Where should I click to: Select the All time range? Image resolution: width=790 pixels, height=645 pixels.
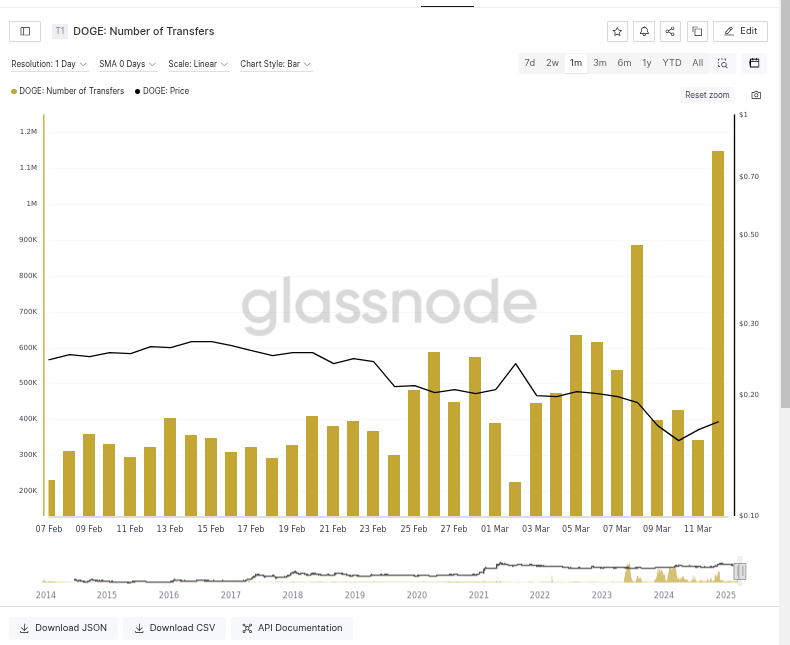pos(697,63)
